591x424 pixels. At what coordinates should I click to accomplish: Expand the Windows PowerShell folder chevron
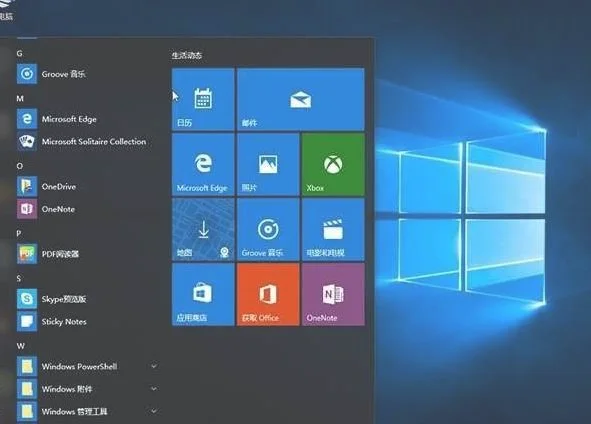(x=154, y=366)
